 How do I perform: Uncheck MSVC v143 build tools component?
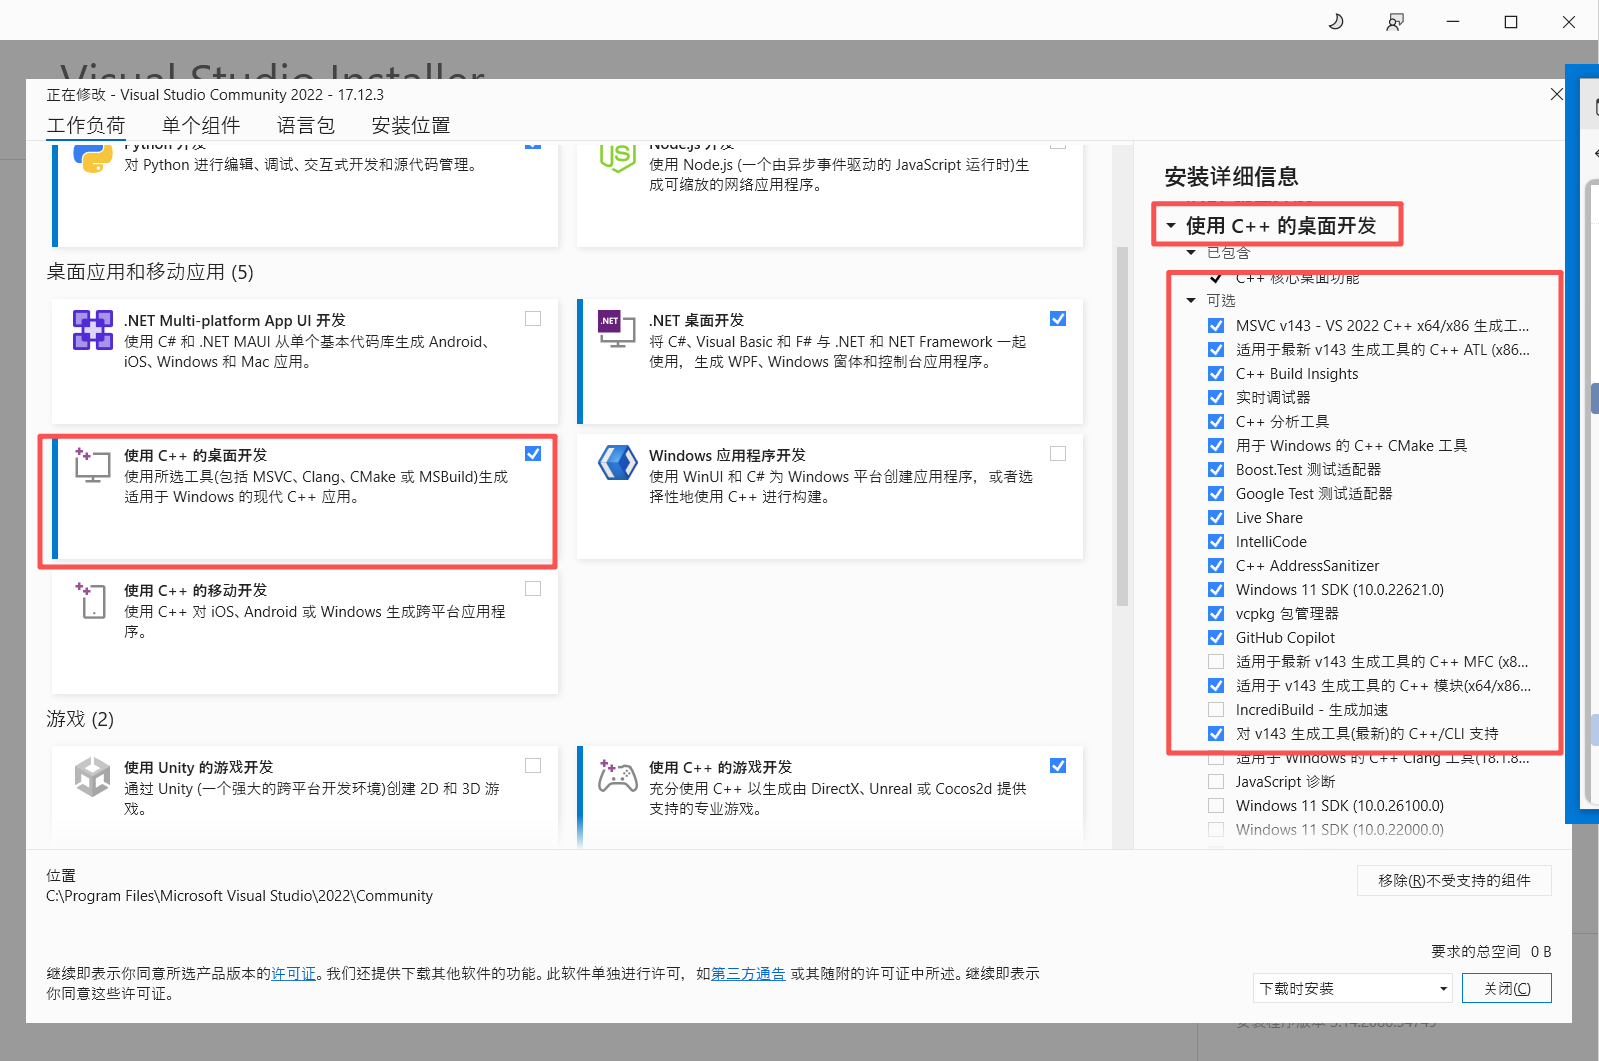coord(1216,326)
